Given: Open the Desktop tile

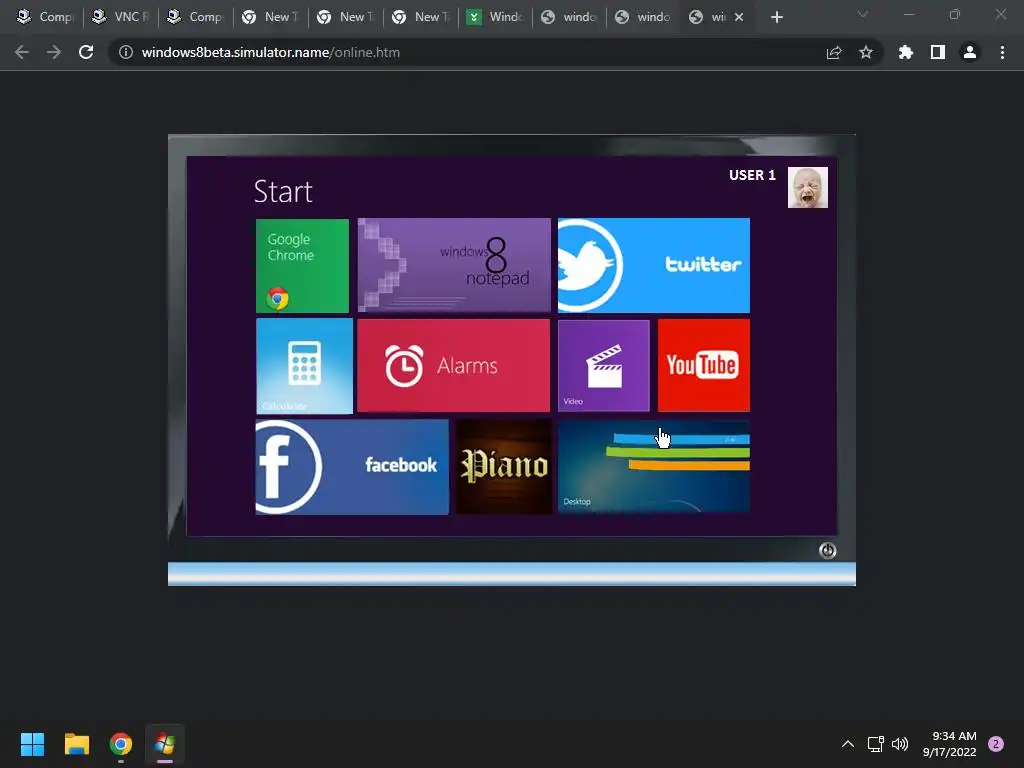Looking at the screenshot, I should pyautogui.click(x=654, y=467).
